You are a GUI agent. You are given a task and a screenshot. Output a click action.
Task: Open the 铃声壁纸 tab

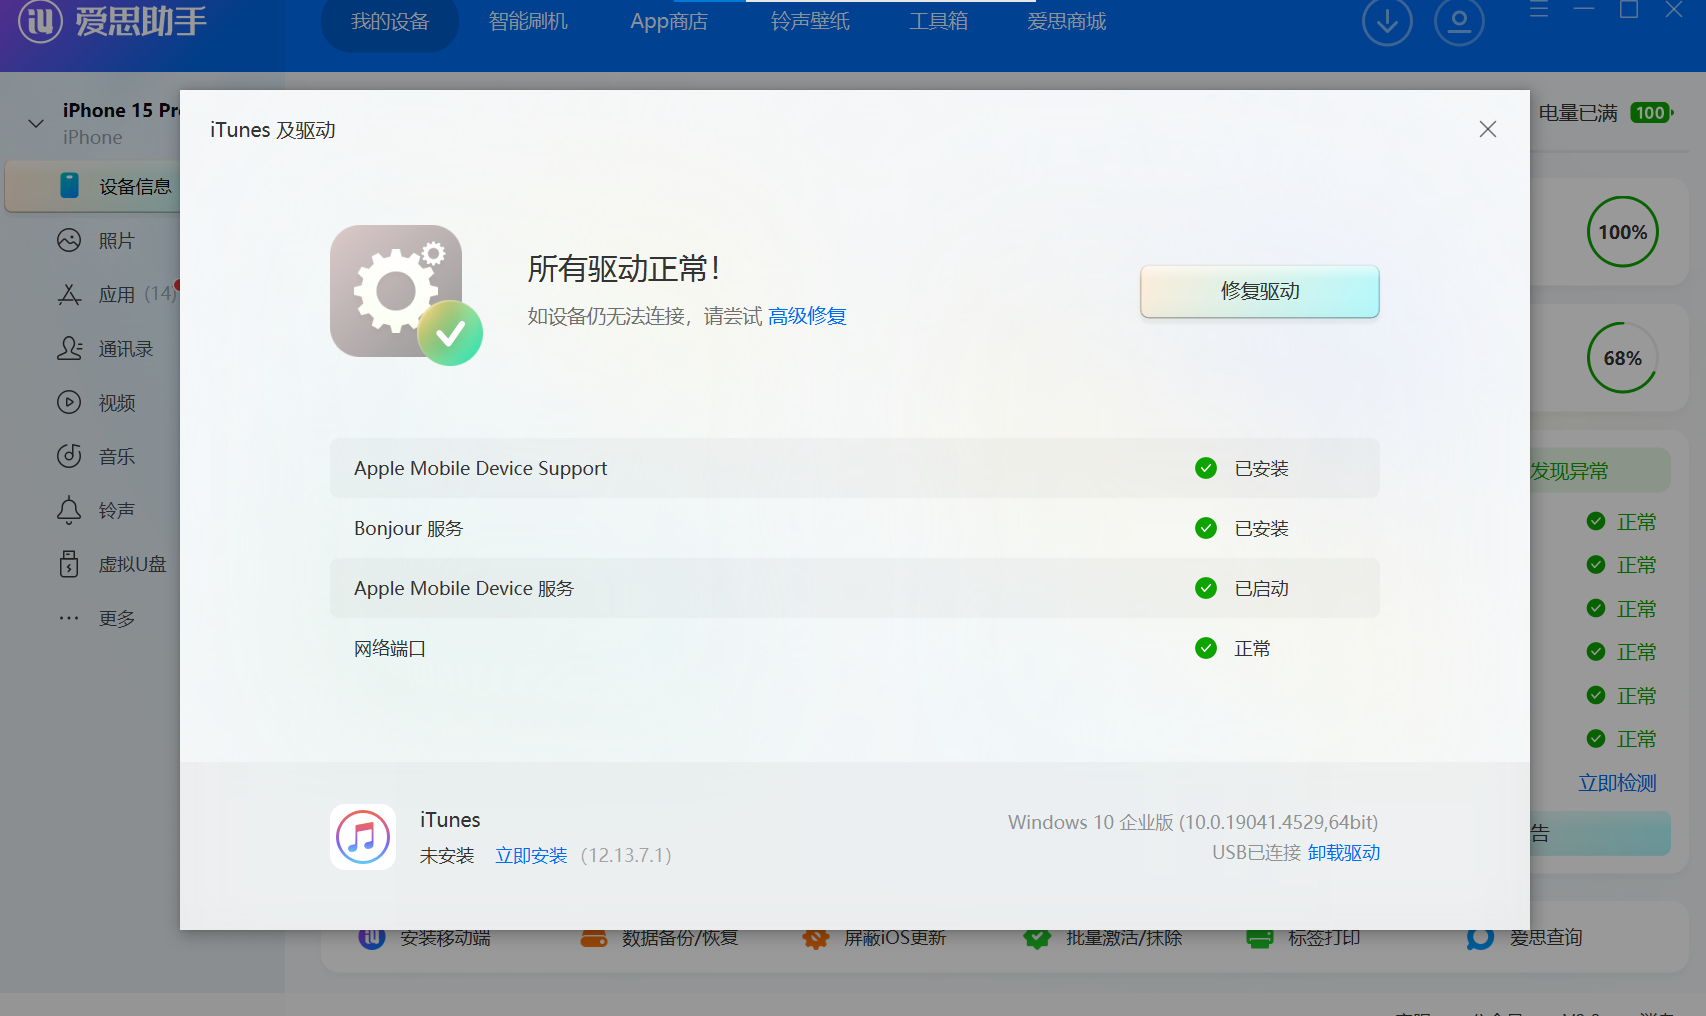click(810, 21)
